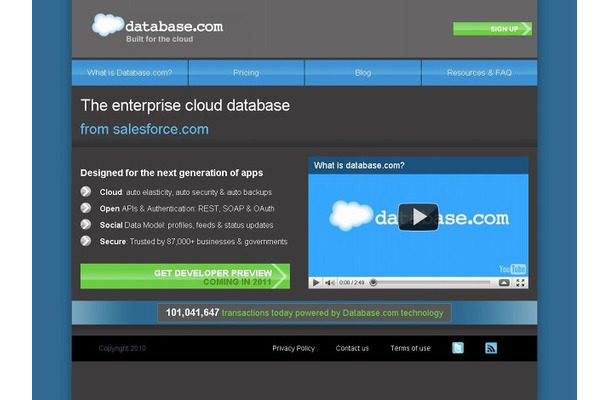Click the video pop-up menu arrow icon
The width and height of the screenshot is (610, 400).
[504, 282]
